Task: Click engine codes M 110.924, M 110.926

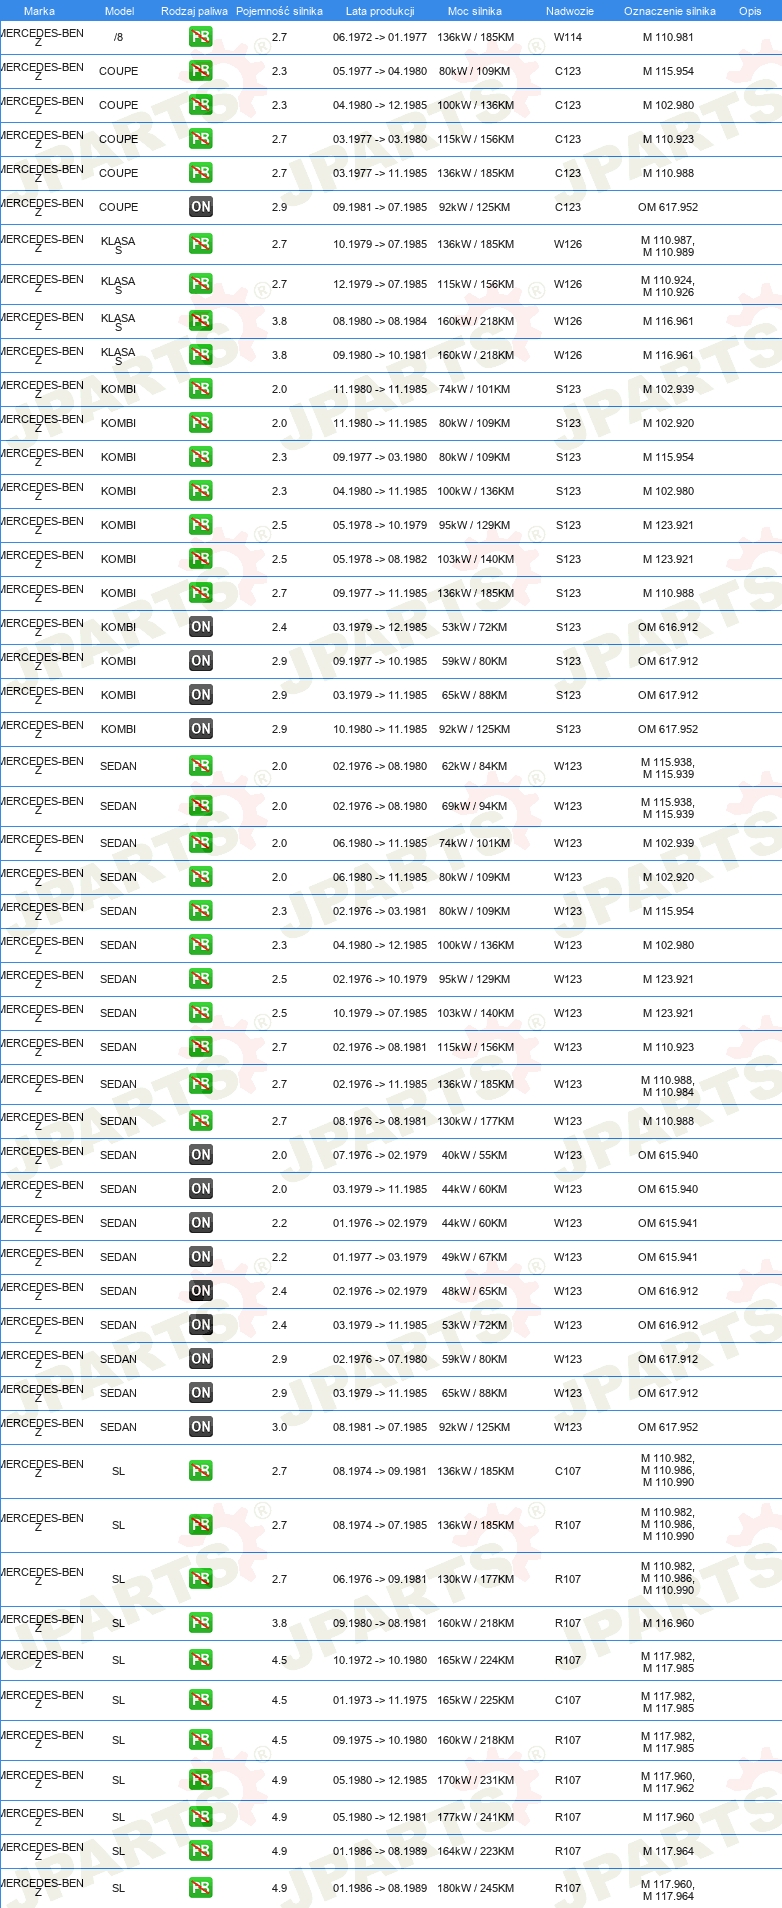Action: (x=668, y=286)
